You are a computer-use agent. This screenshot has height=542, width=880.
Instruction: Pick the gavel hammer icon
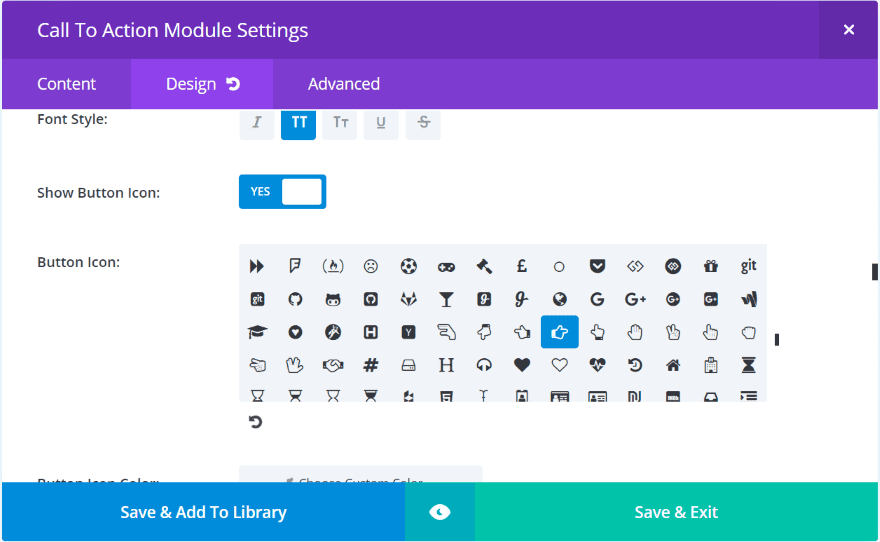point(484,266)
